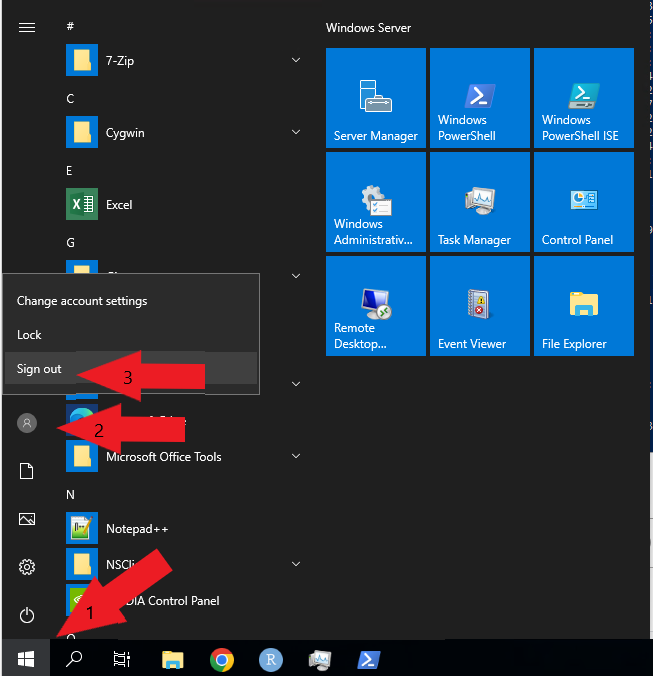Choose Sign out from account menu
Viewport: 653px width, 676px height.
click(131, 369)
